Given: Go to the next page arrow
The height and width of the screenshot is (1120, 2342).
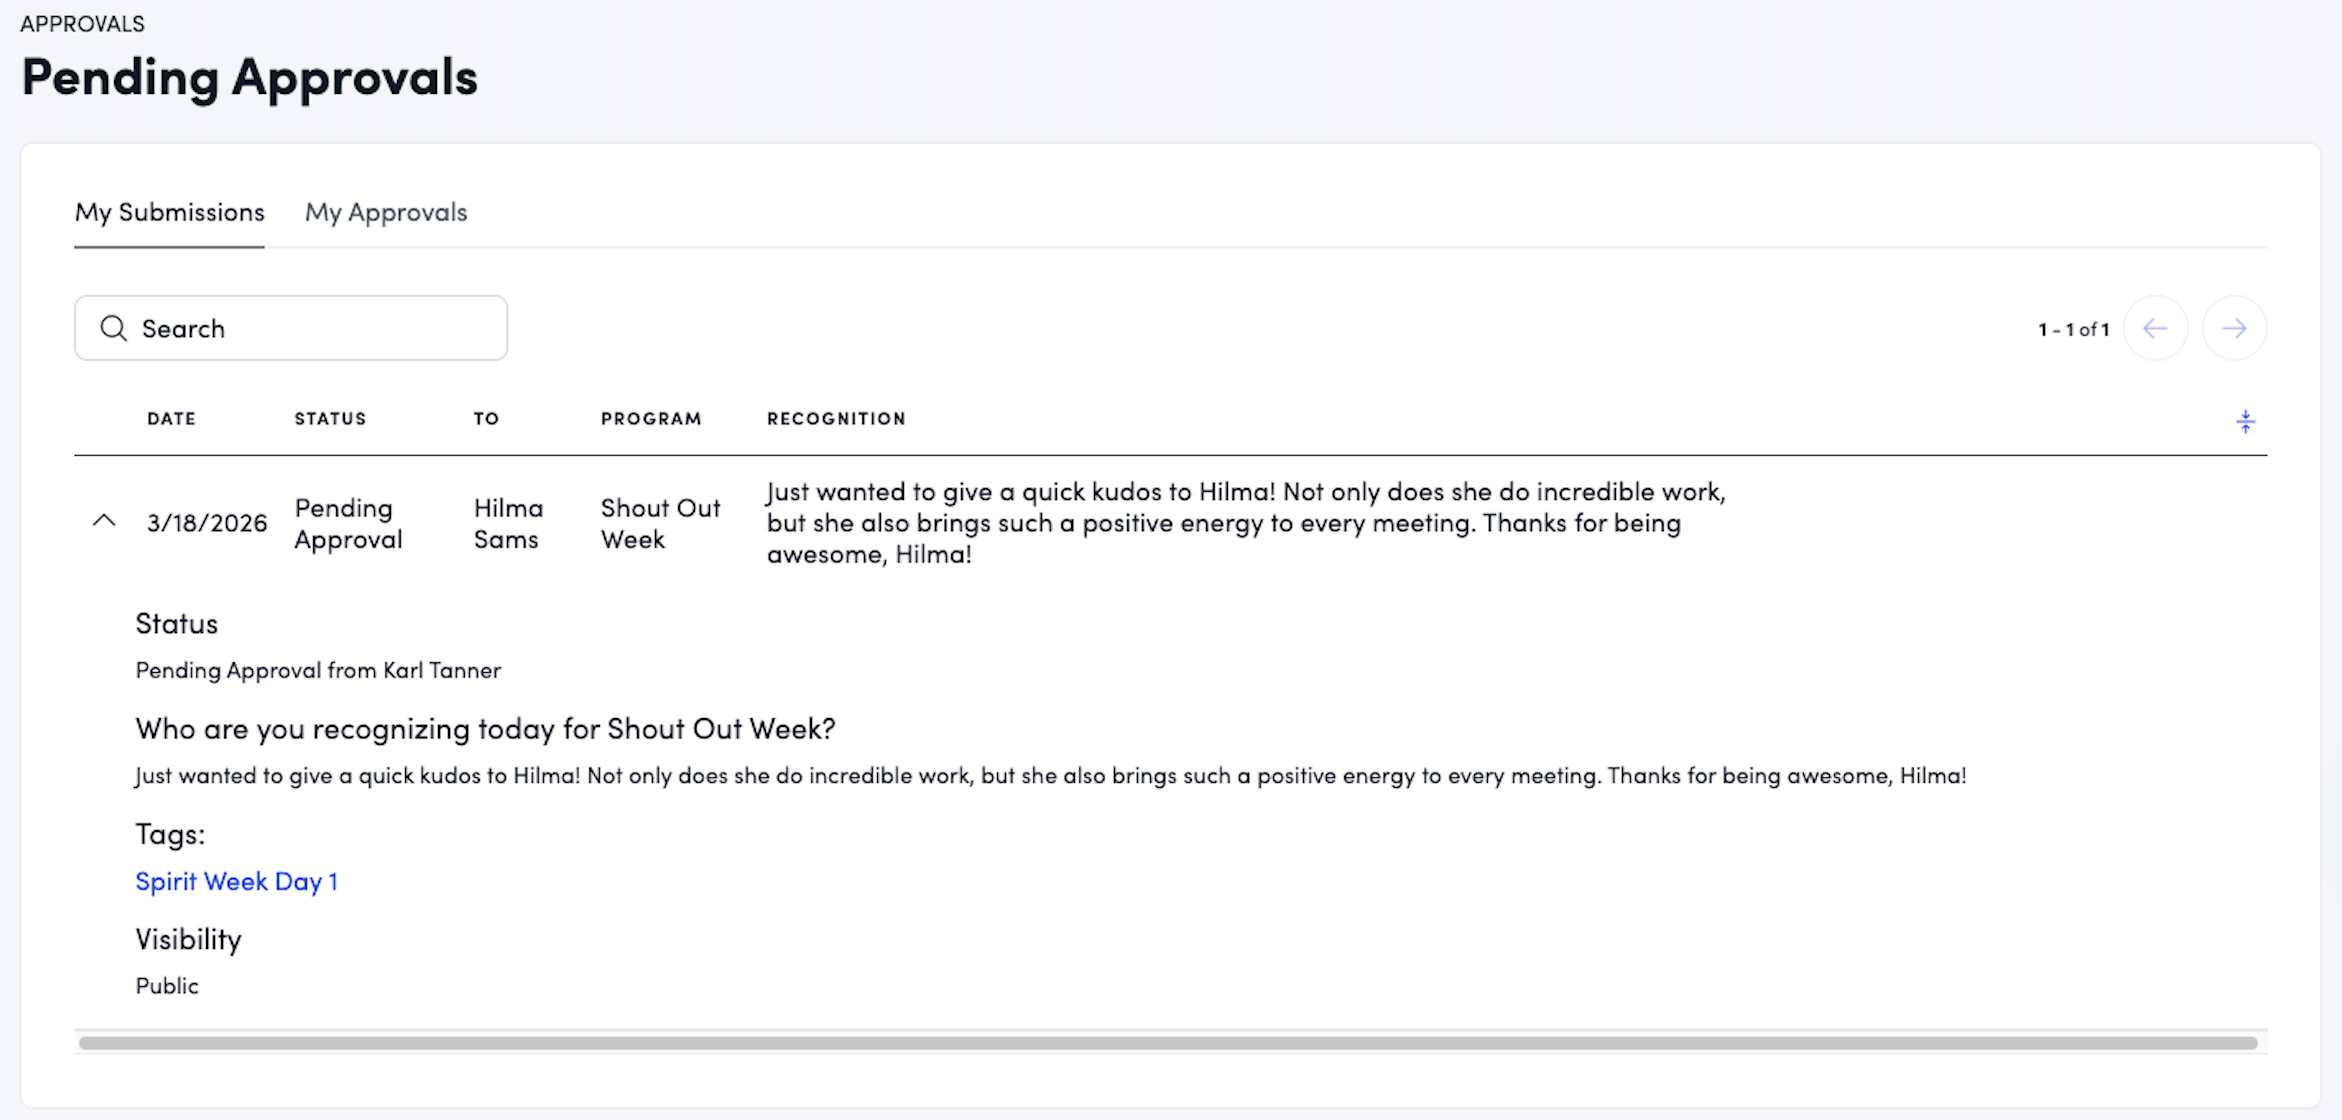Looking at the screenshot, I should coord(2234,328).
